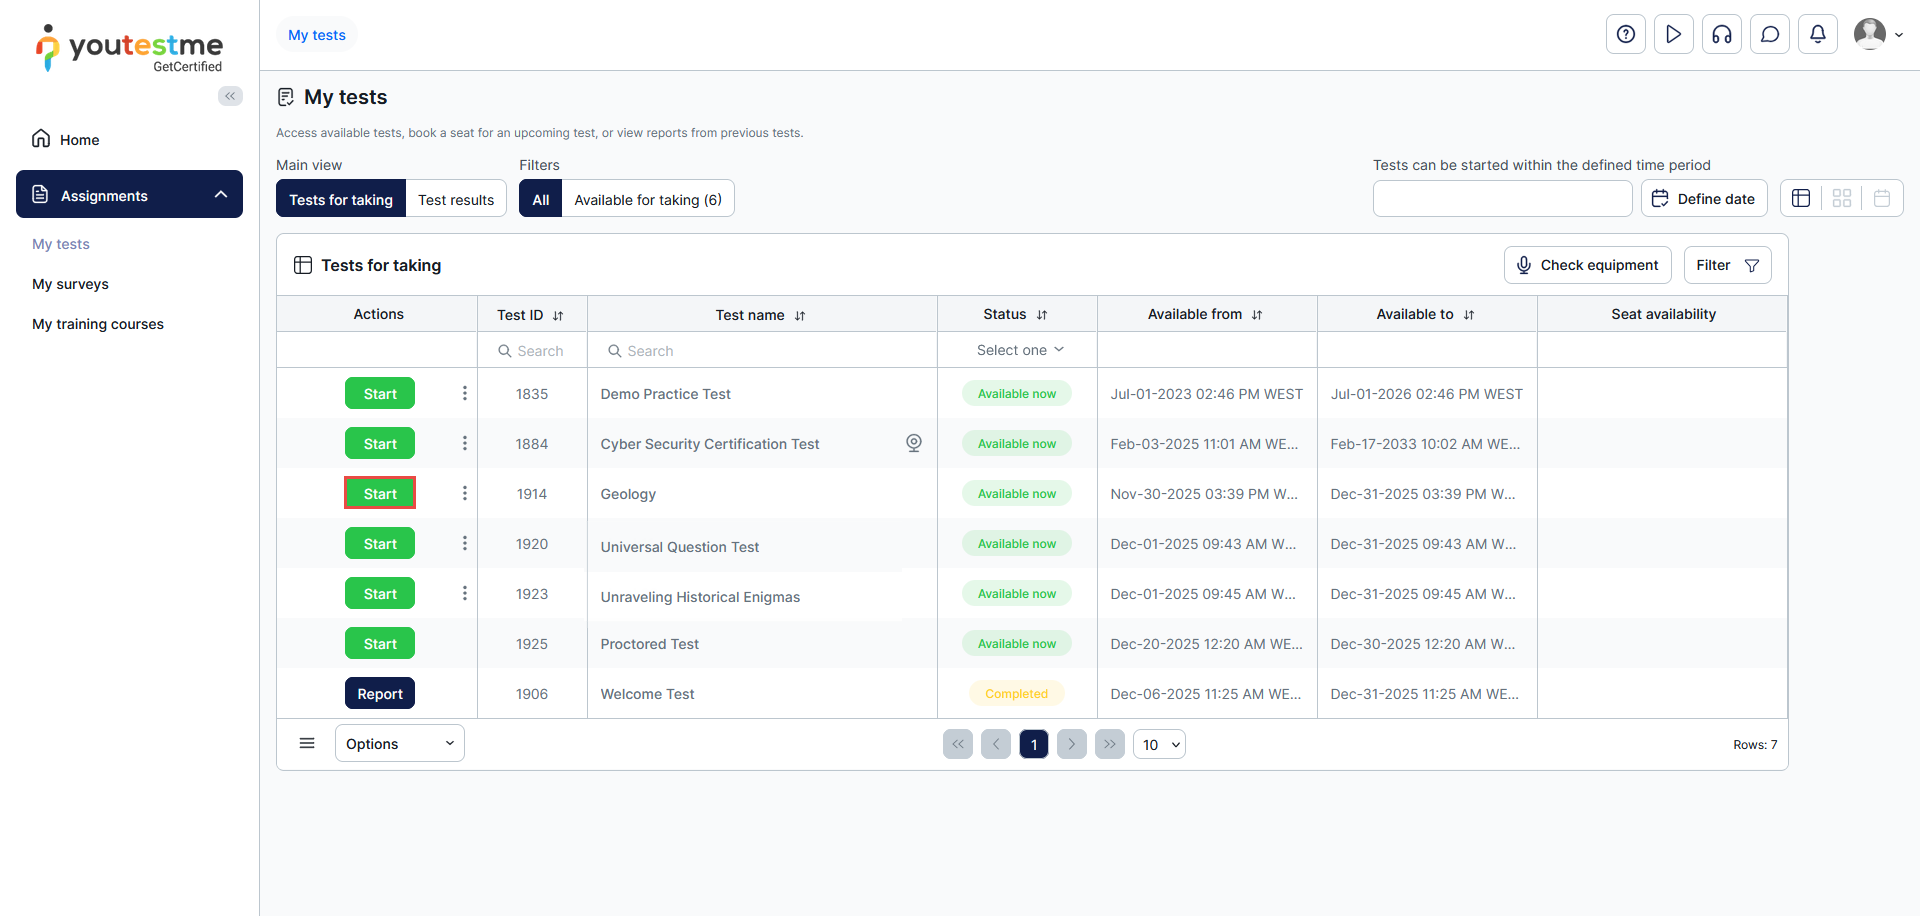Go to My training courses
Image resolution: width=1920 pixels, height=916 pixels.
pyautogui.click(x=98, y=324)
